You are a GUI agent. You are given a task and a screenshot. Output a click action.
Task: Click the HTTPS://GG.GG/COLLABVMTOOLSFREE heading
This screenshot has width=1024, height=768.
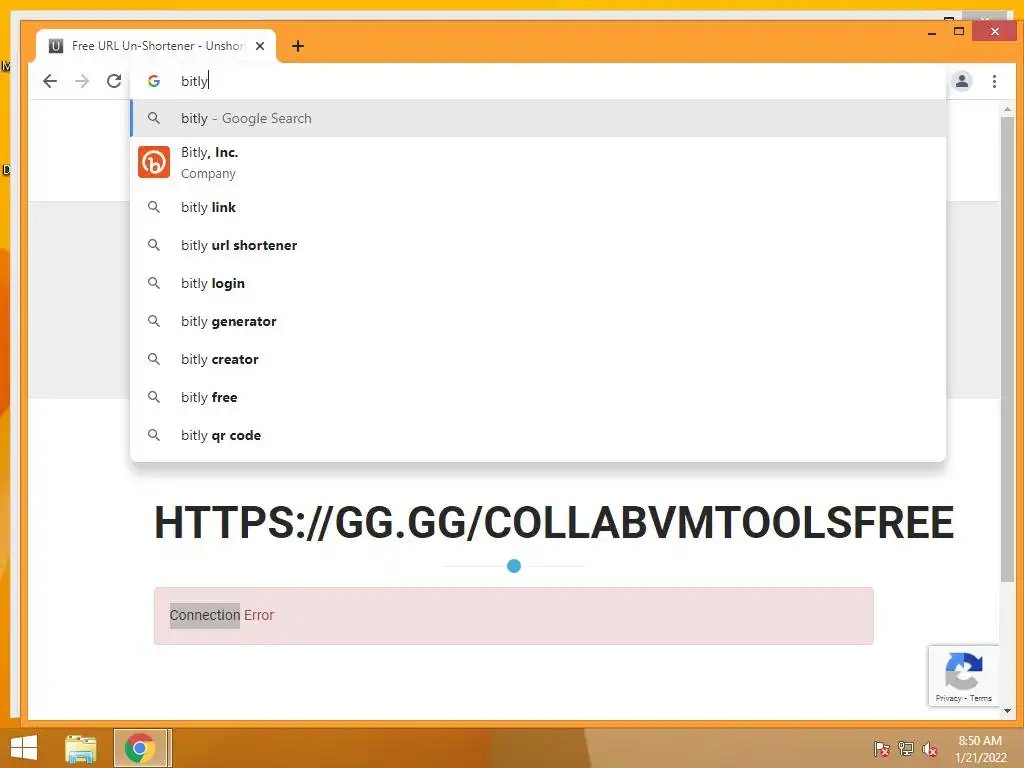pos(554,522)
